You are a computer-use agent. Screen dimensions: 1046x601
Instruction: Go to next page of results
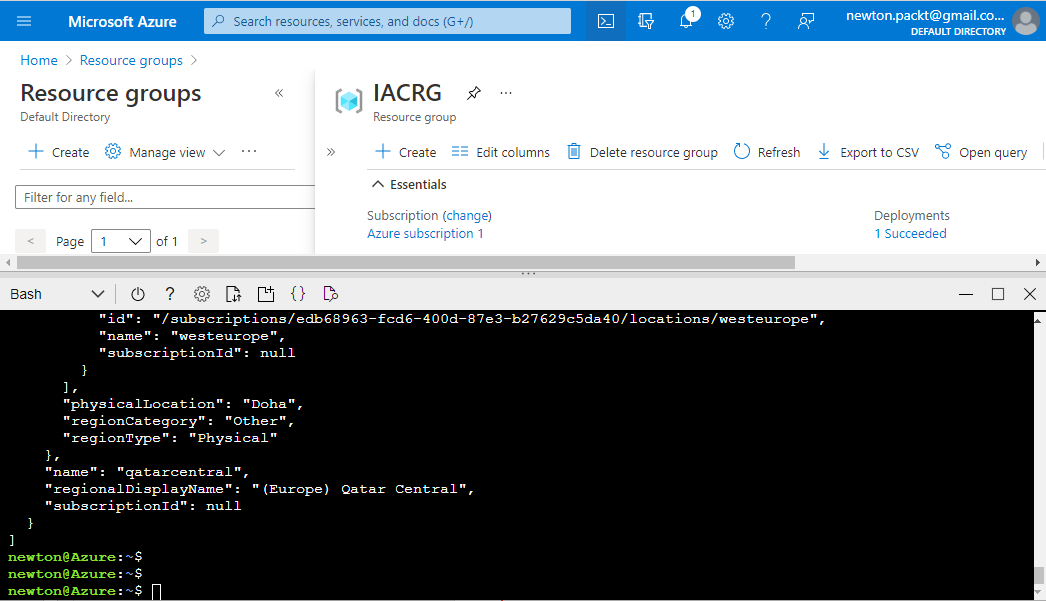[x=203, y=241]
